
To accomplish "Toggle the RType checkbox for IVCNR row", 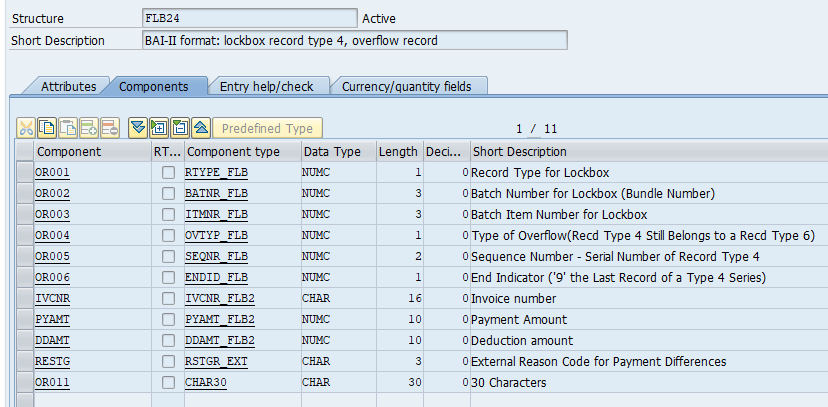I will coord(168,299).
